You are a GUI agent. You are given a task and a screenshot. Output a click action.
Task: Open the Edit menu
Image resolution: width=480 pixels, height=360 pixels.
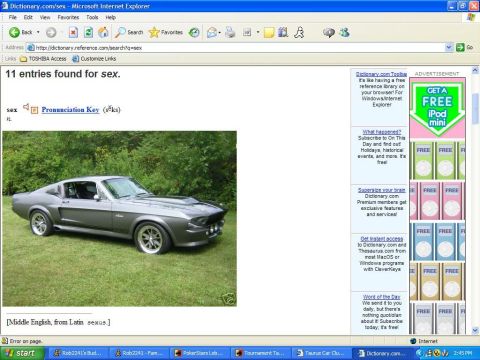[28, 17]
